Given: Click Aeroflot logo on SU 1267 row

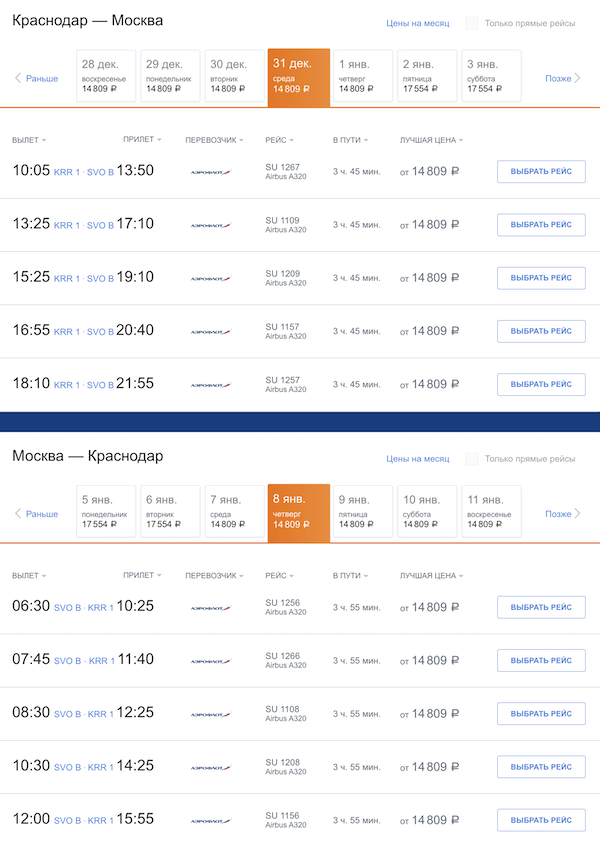Looking at the screenshot, I should tap(211, 172).
